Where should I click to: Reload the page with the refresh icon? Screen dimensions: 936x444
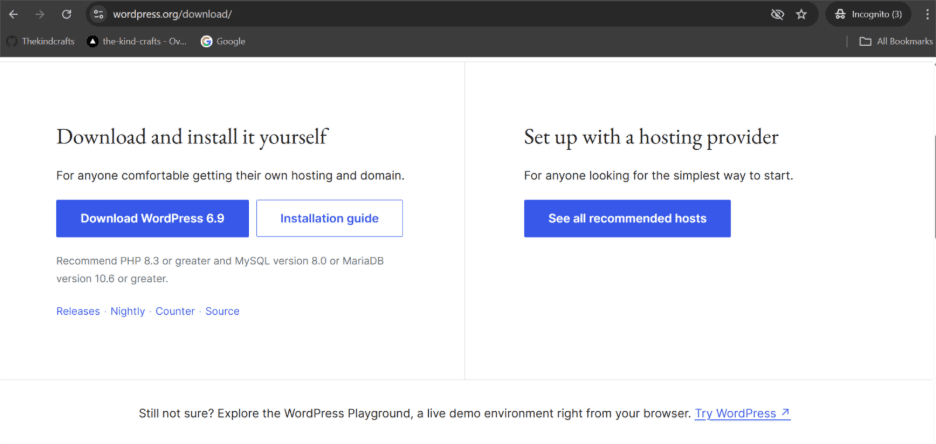(66, 14)
